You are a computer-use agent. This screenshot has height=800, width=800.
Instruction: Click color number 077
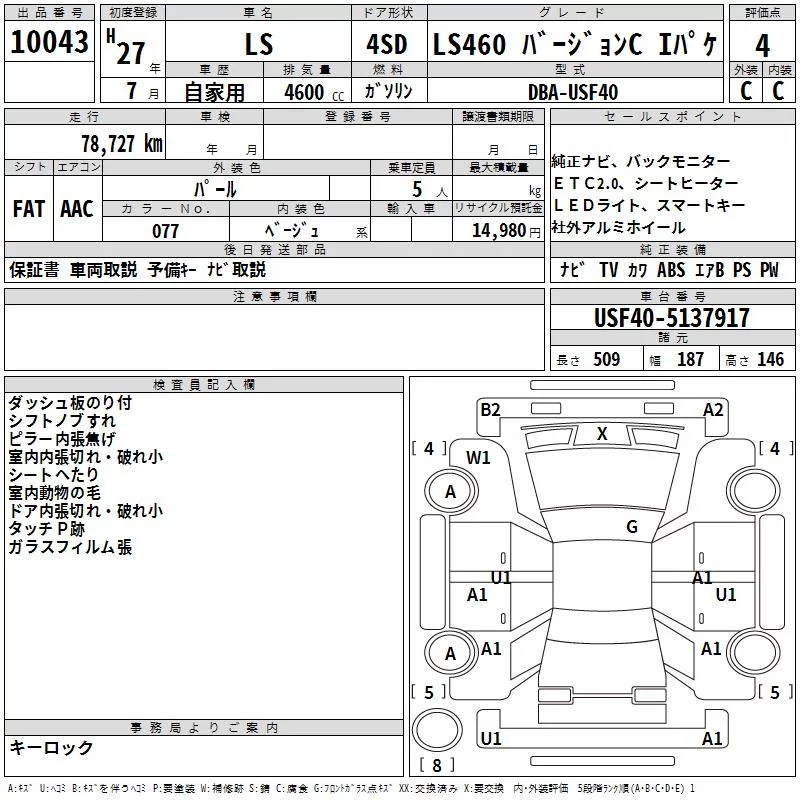point(165,231)
